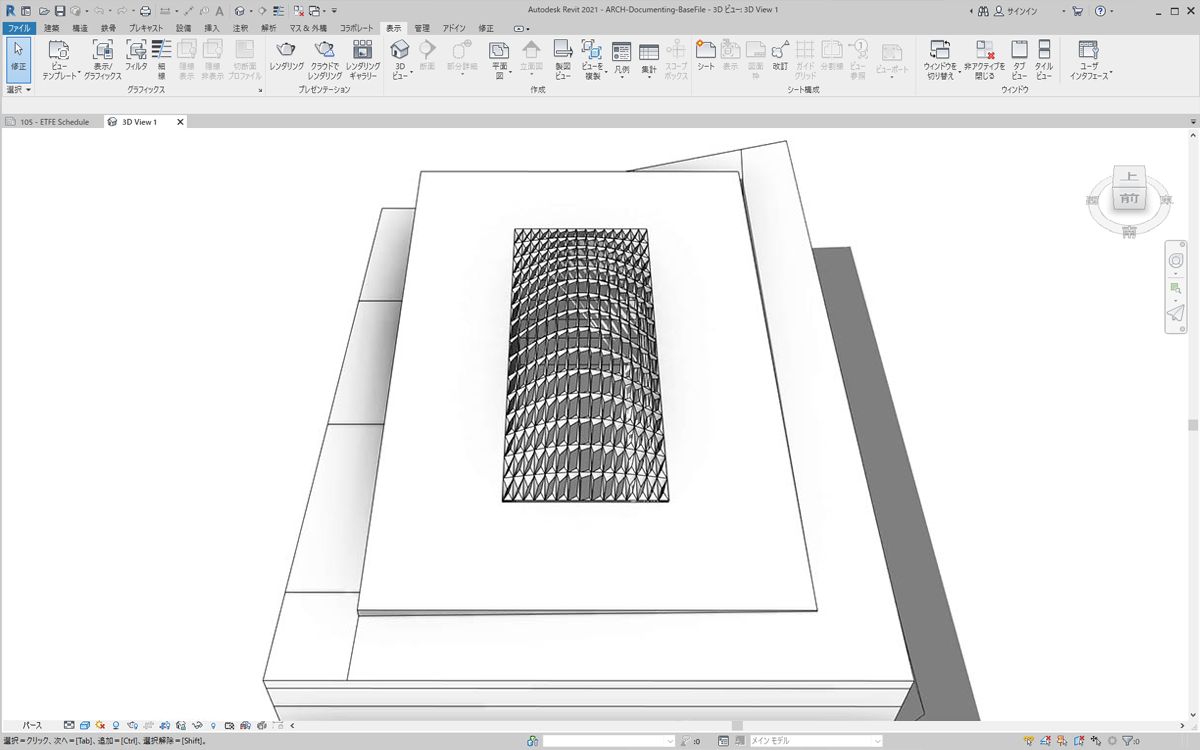This screenshot has width=1200, height=750.
Task: Switch to the 注釈 ribbon tab
Action: [240, 28]
